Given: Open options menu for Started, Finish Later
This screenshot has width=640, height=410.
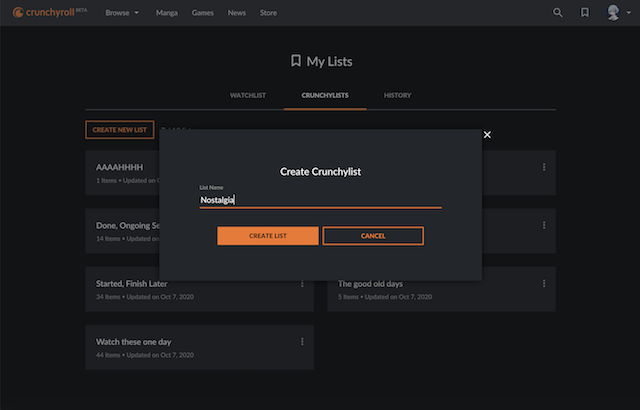Looking at the screenshot, I should pyautogui.click(x=302, y=284).
